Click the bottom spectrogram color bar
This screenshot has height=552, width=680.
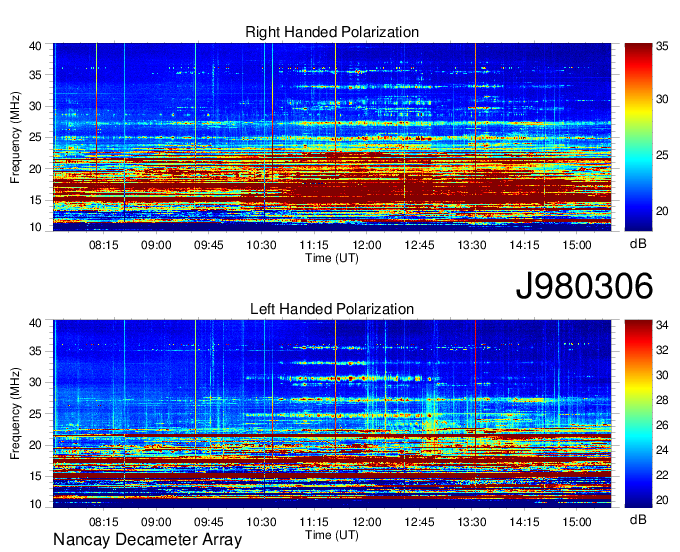[x=638, y=414]
